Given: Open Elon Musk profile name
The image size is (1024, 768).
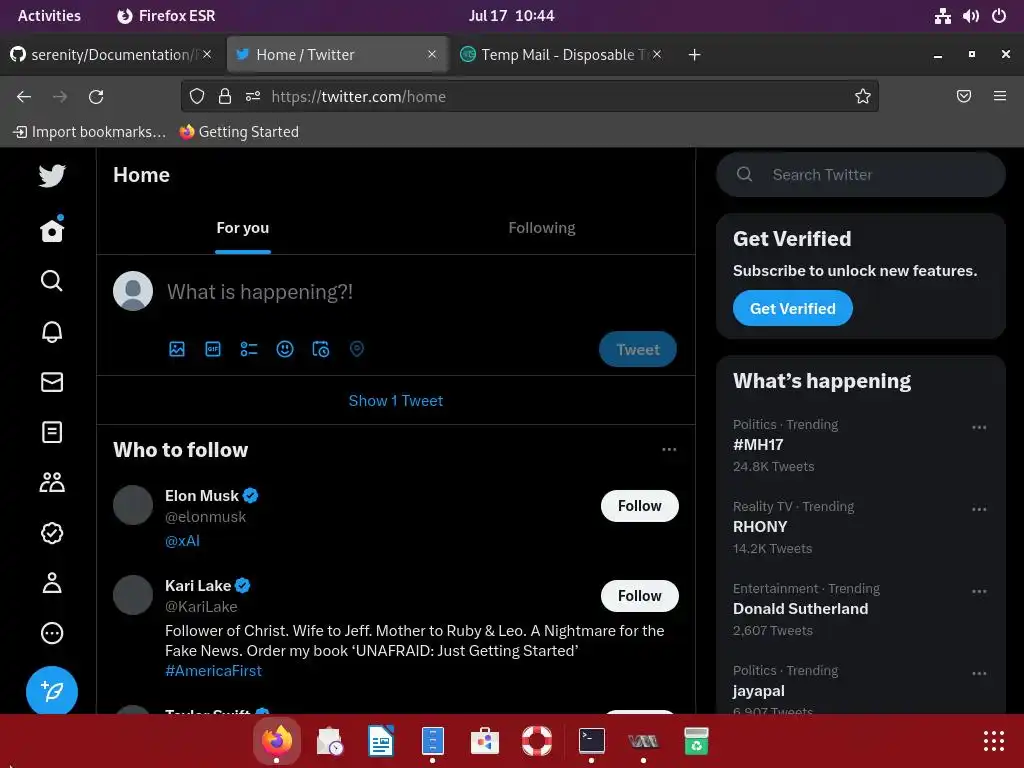Looking at the screenshot, I should click(202, 496).
